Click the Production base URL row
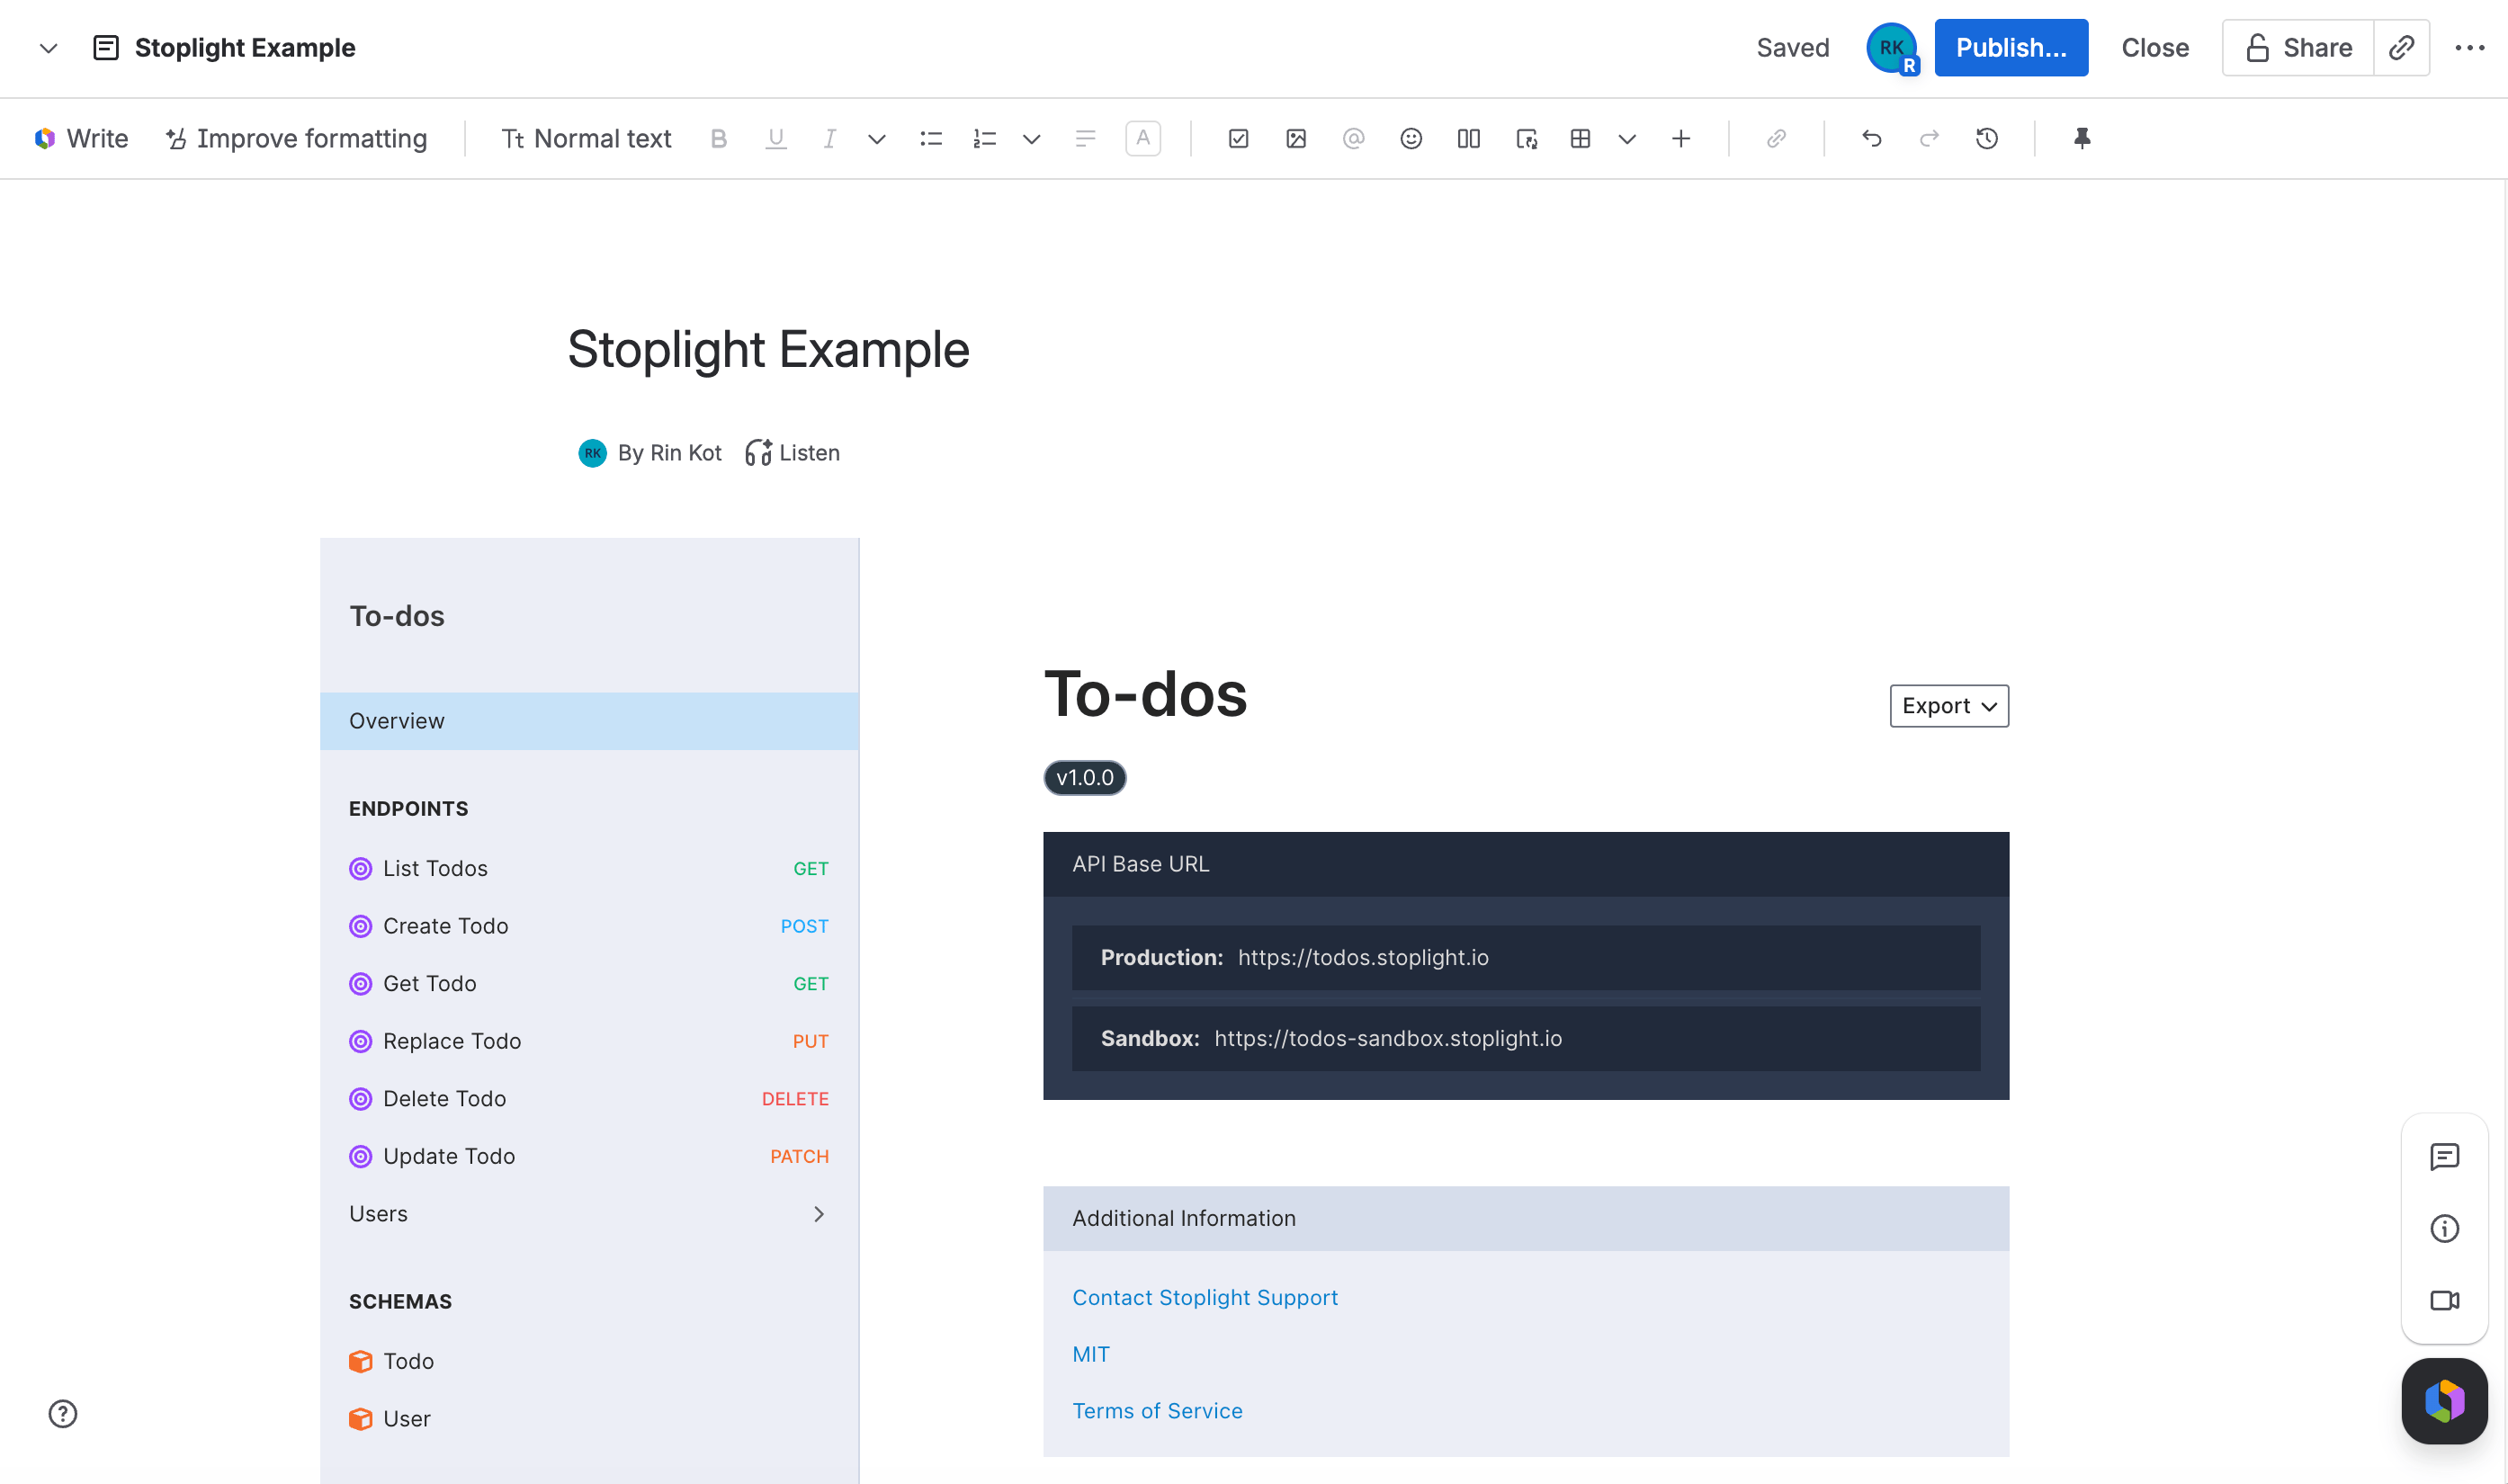This screenshot has height=1484, width=2508. tap(1526, 957)
